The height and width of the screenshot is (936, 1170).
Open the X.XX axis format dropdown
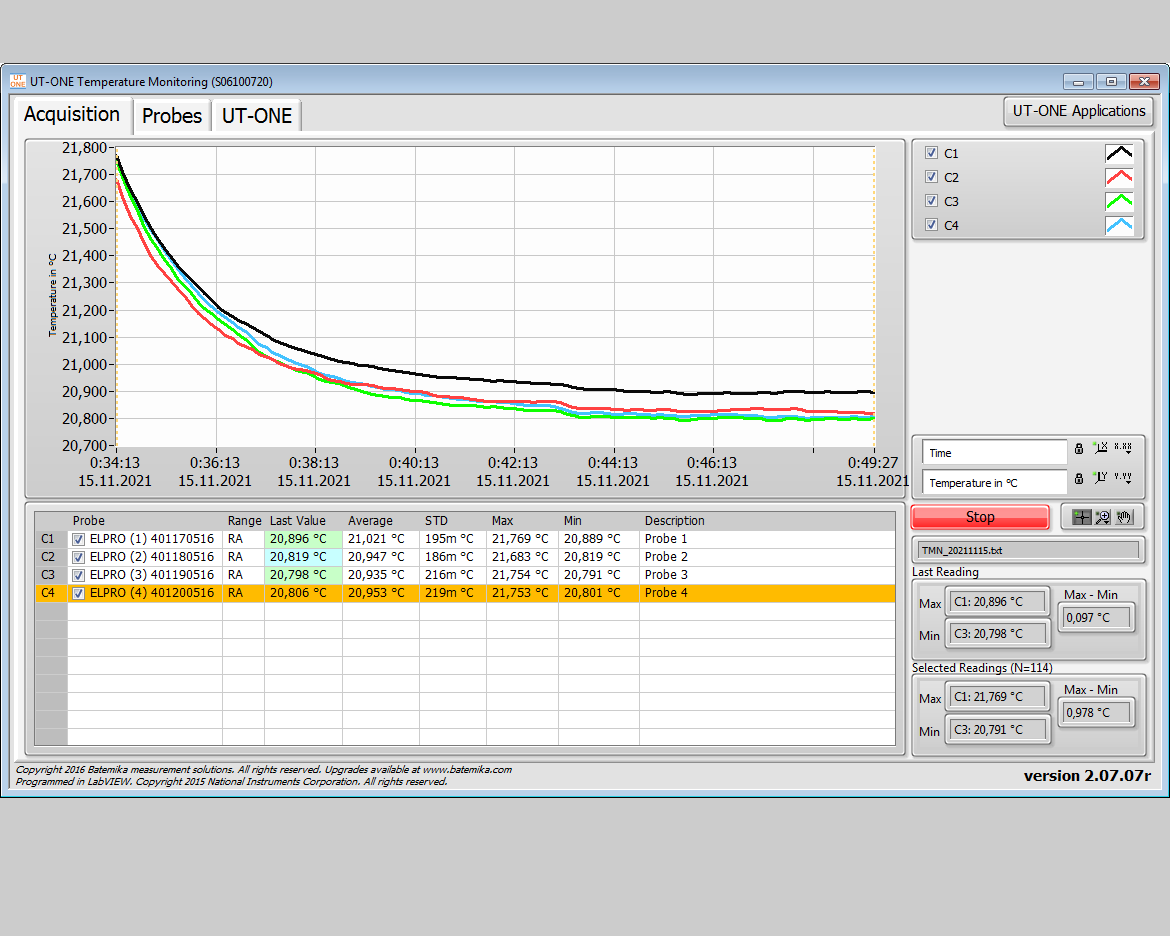coord(1125,448)
